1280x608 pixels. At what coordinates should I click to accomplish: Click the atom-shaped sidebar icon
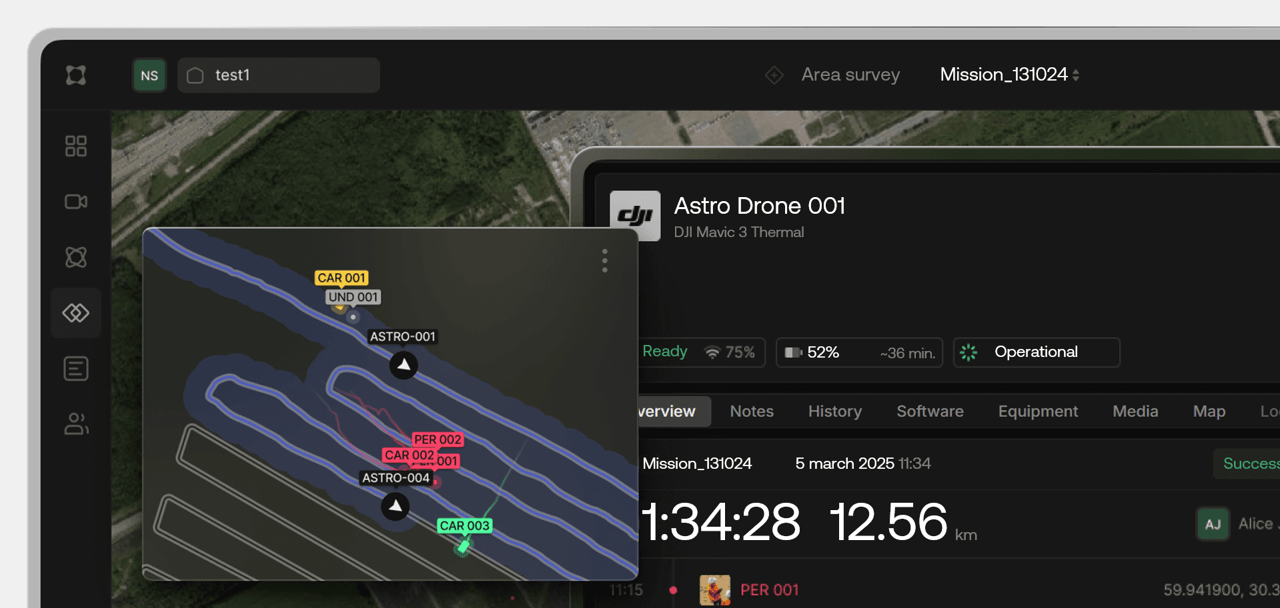pos(76,257)
